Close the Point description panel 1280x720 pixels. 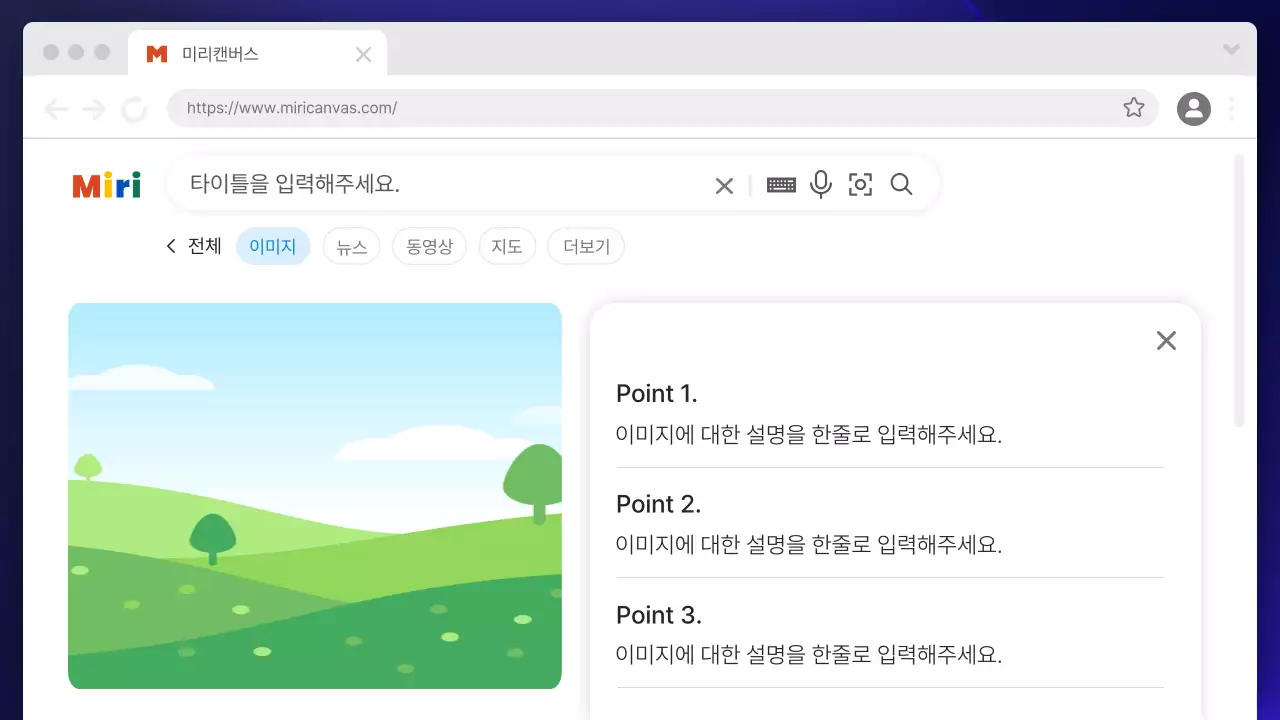(1166, 340)
